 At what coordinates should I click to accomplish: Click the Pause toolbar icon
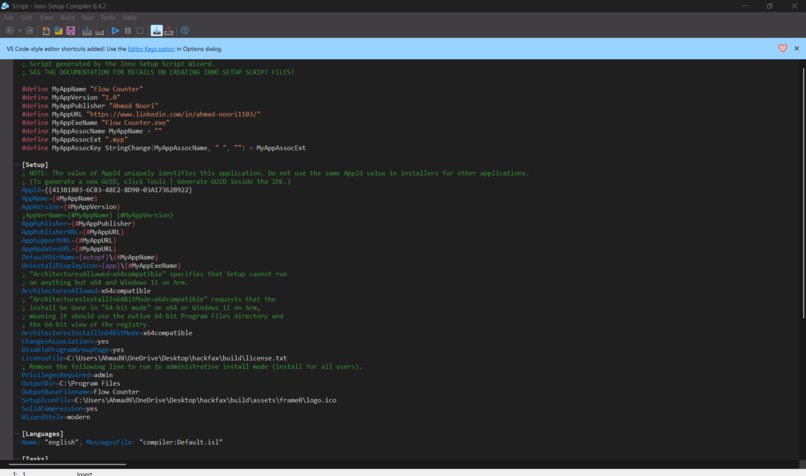[128, 31]
